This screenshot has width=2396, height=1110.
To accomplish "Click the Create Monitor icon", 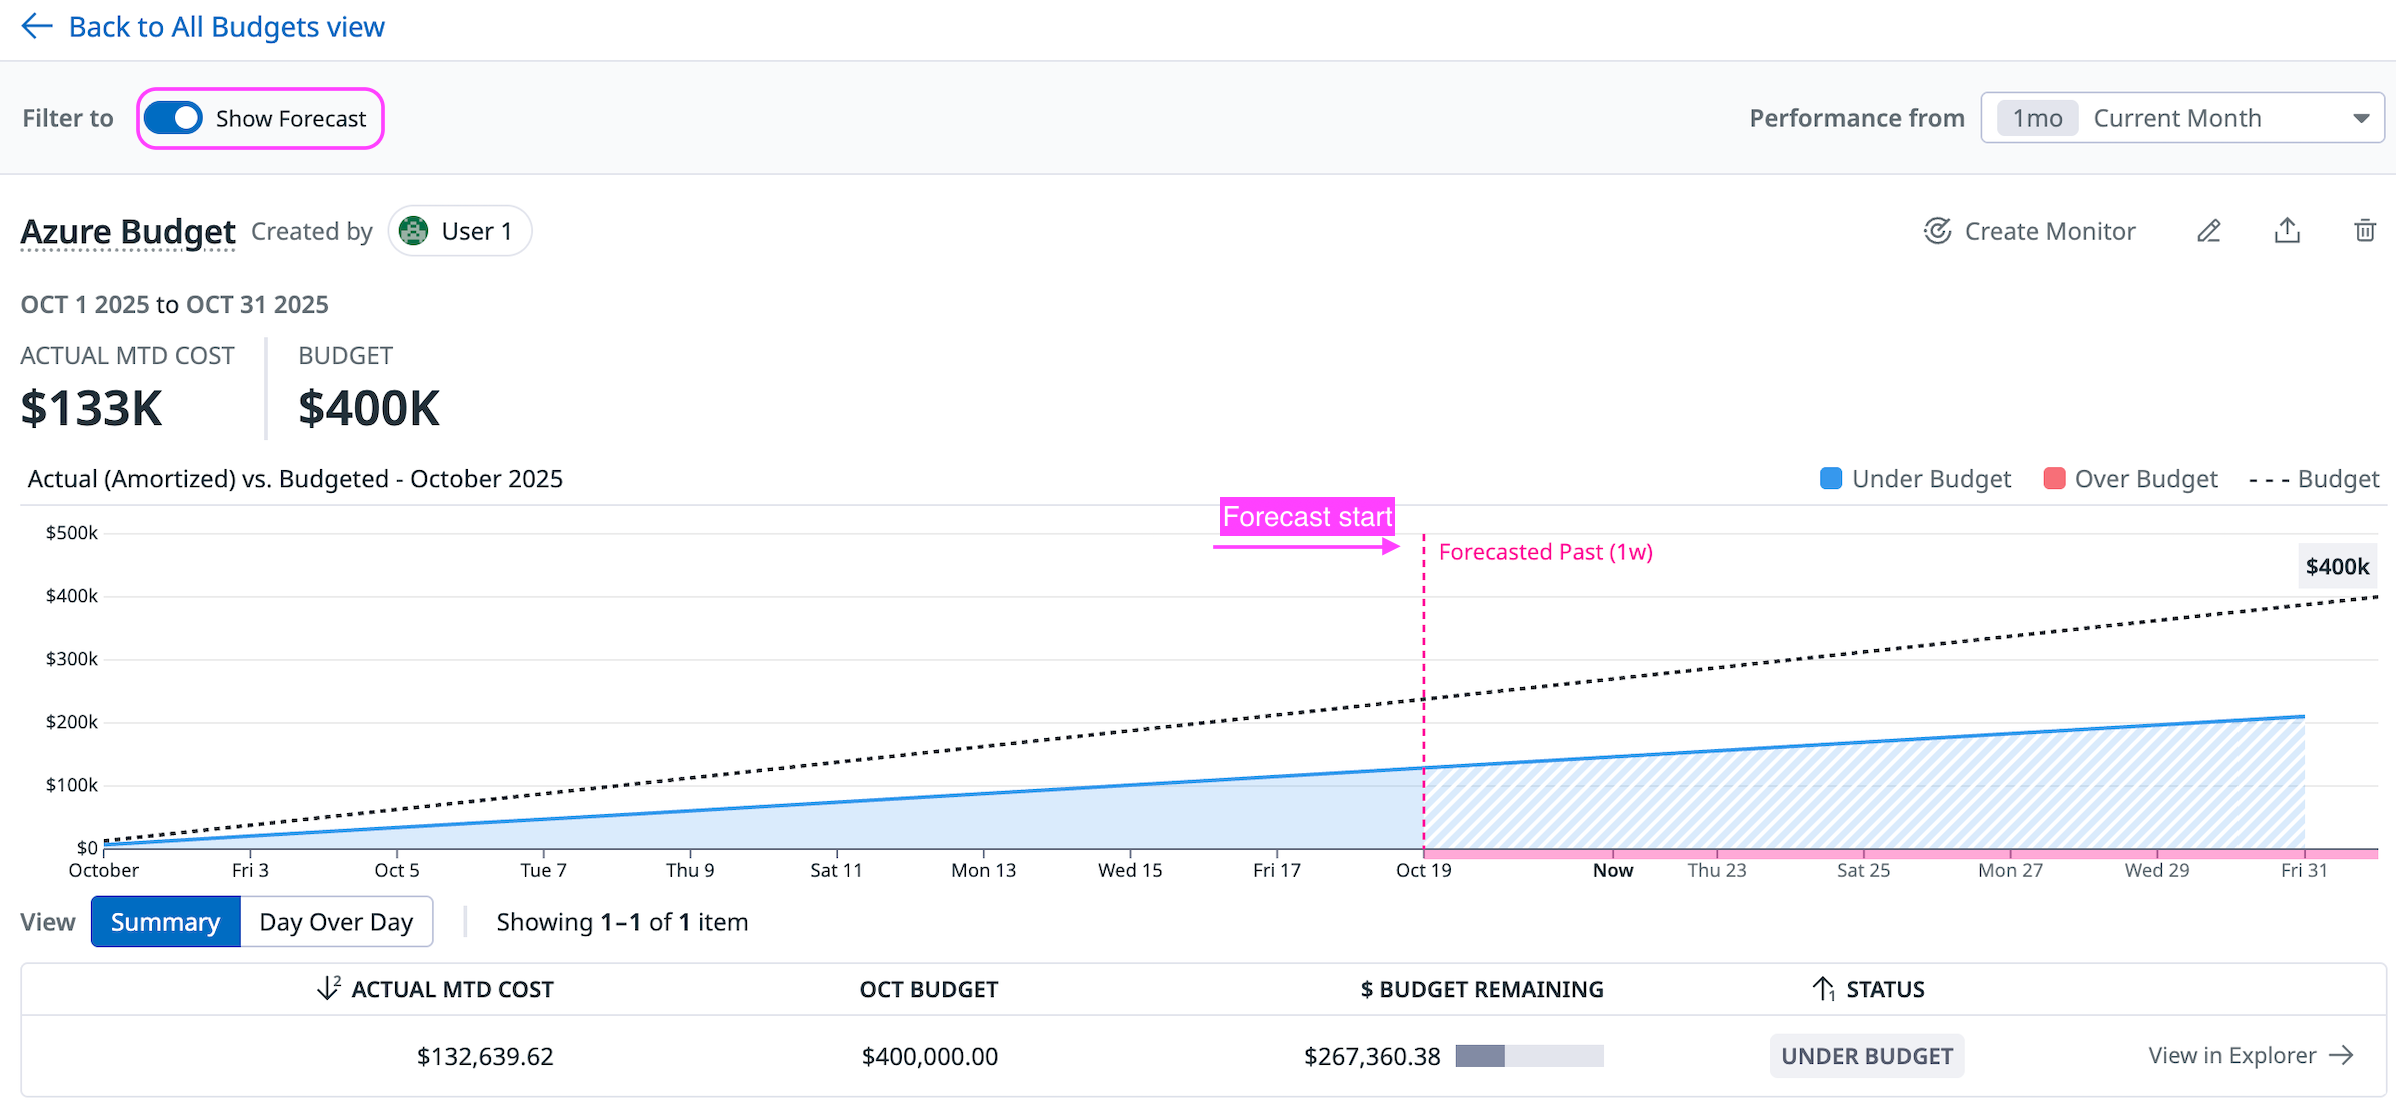I will [x=1937, y=231].
